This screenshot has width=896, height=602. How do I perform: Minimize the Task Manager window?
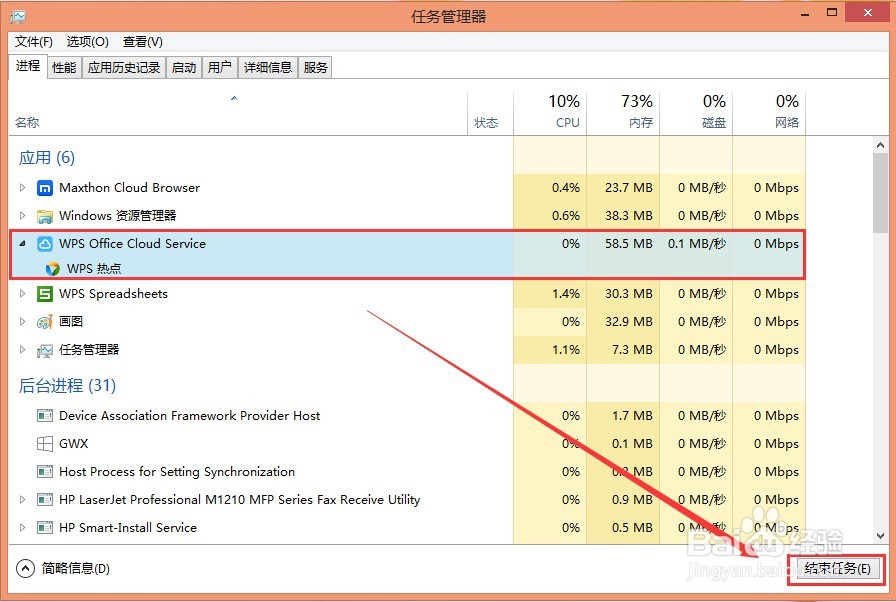pos(806,13)
